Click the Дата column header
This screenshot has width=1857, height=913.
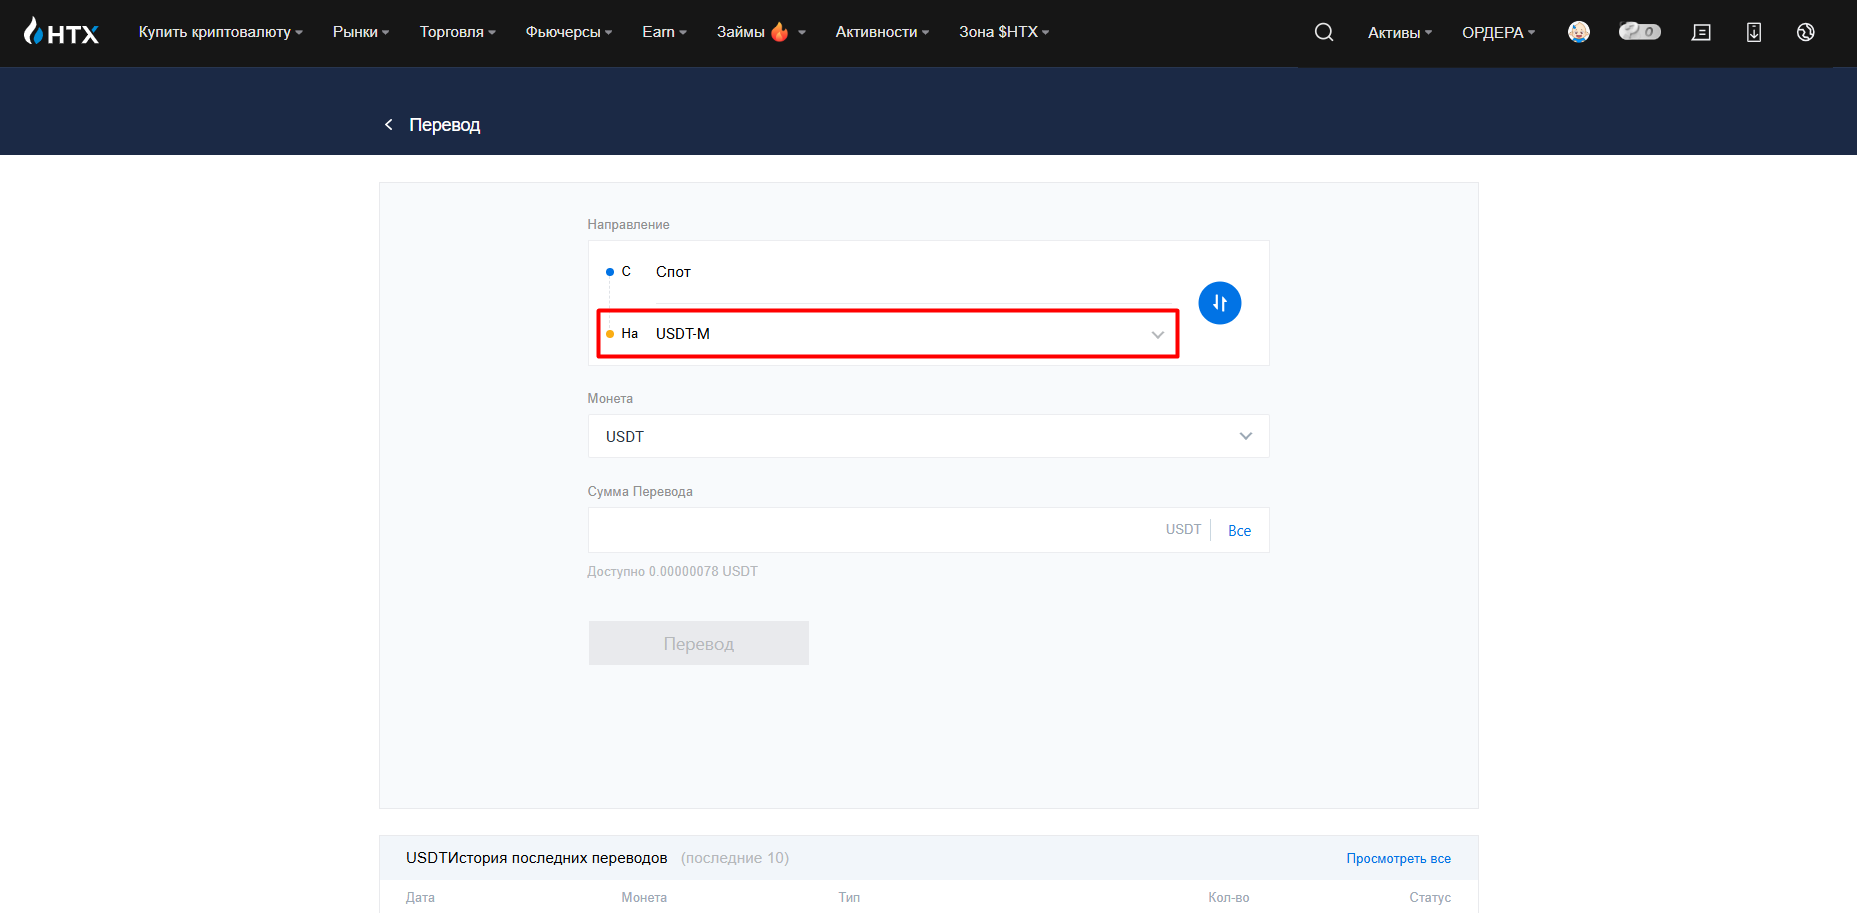pyautogui.click(x=420, y=897)
